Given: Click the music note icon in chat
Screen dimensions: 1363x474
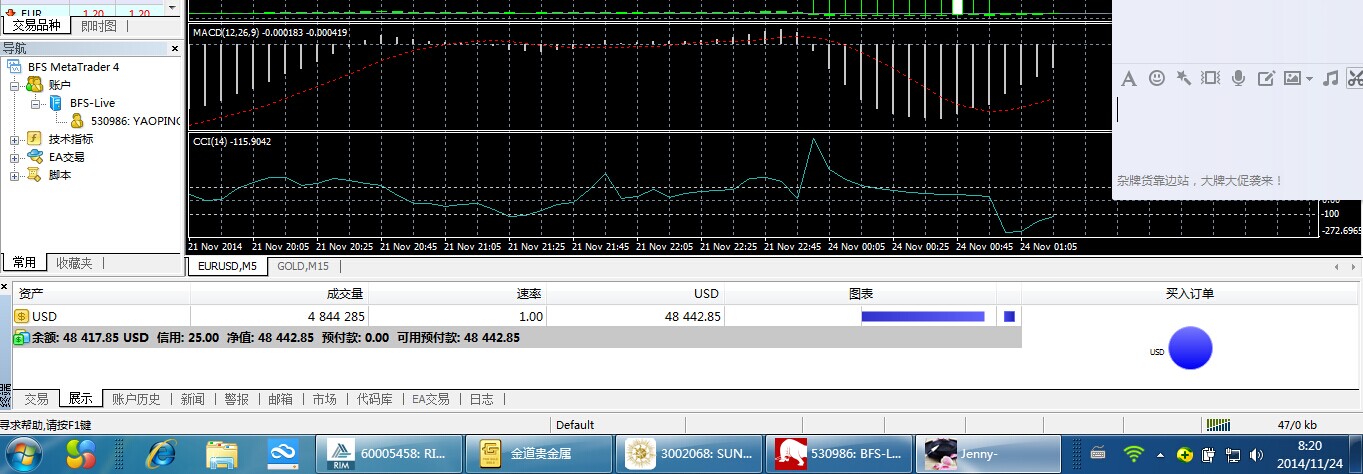Looking at the screenshot, I should pos(1330,78).
